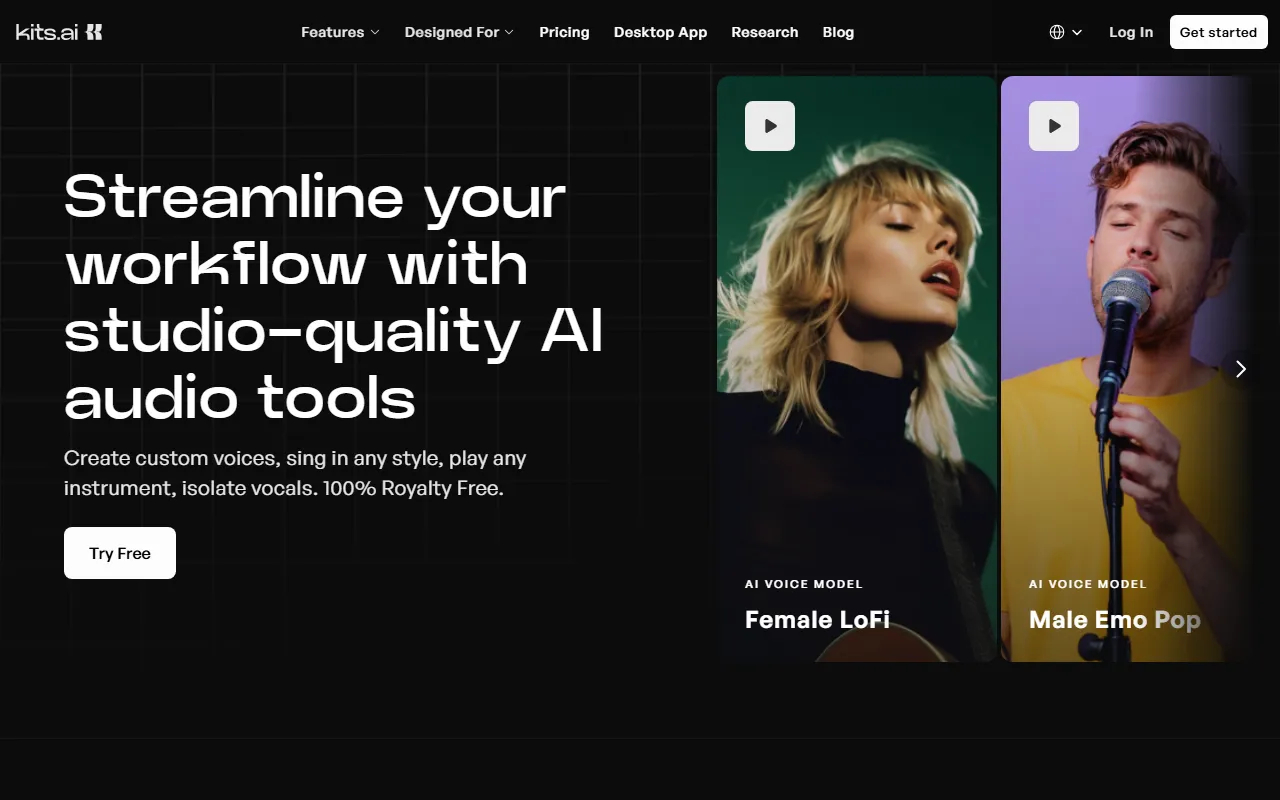Viewport: 1280px width, 800px height.
Task: Expand the chevron beside Designed For
Action: tap(509, 32)
